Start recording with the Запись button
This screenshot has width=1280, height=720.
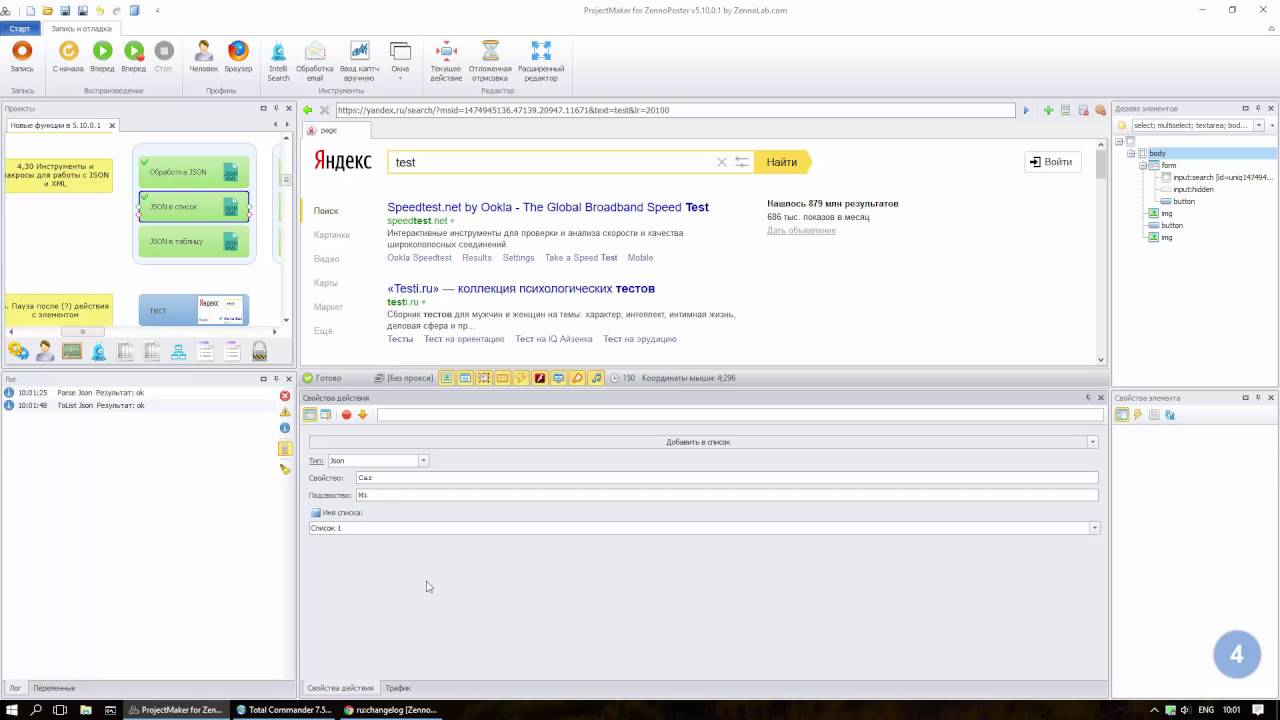pos(22,57)
